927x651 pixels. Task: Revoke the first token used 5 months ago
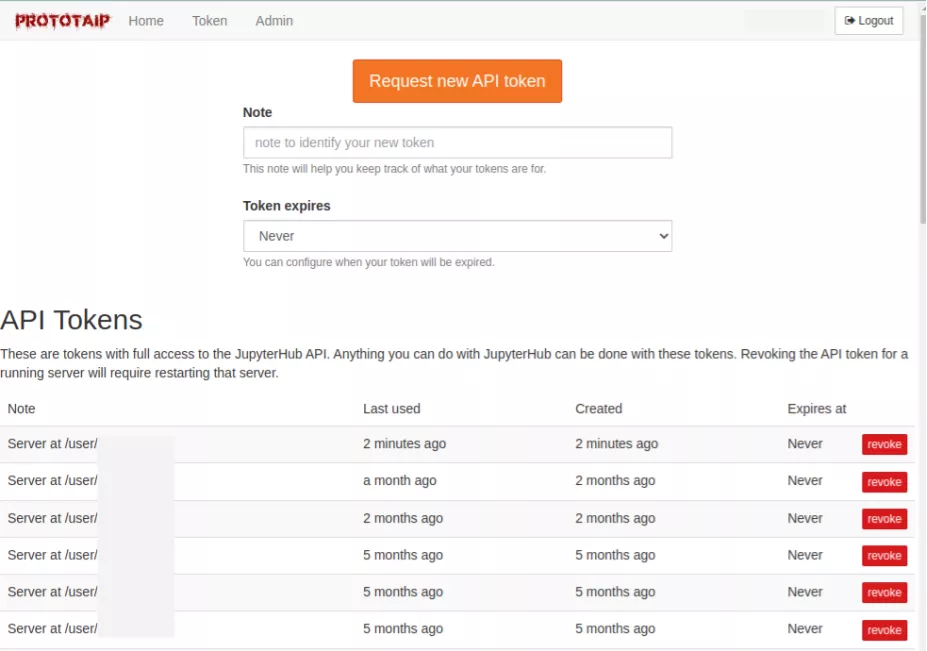(884, 555)
